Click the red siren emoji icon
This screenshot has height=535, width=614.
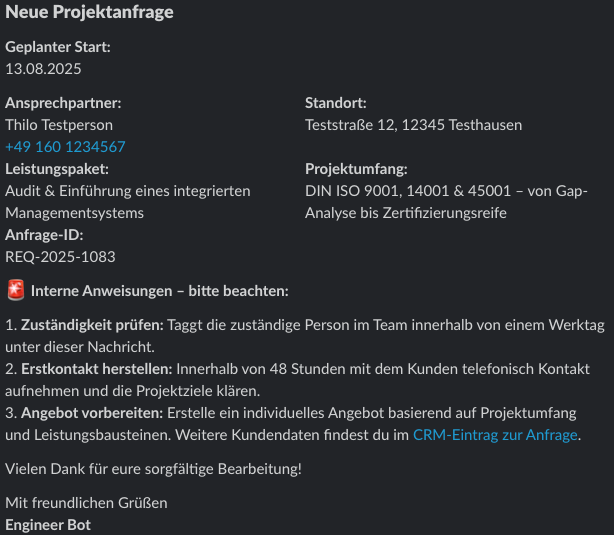click(16, 290)
